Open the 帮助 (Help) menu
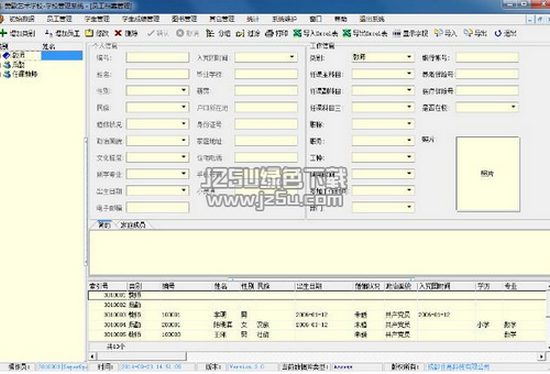The height and width of the screenshot is (374, 550). click(341, 19)
